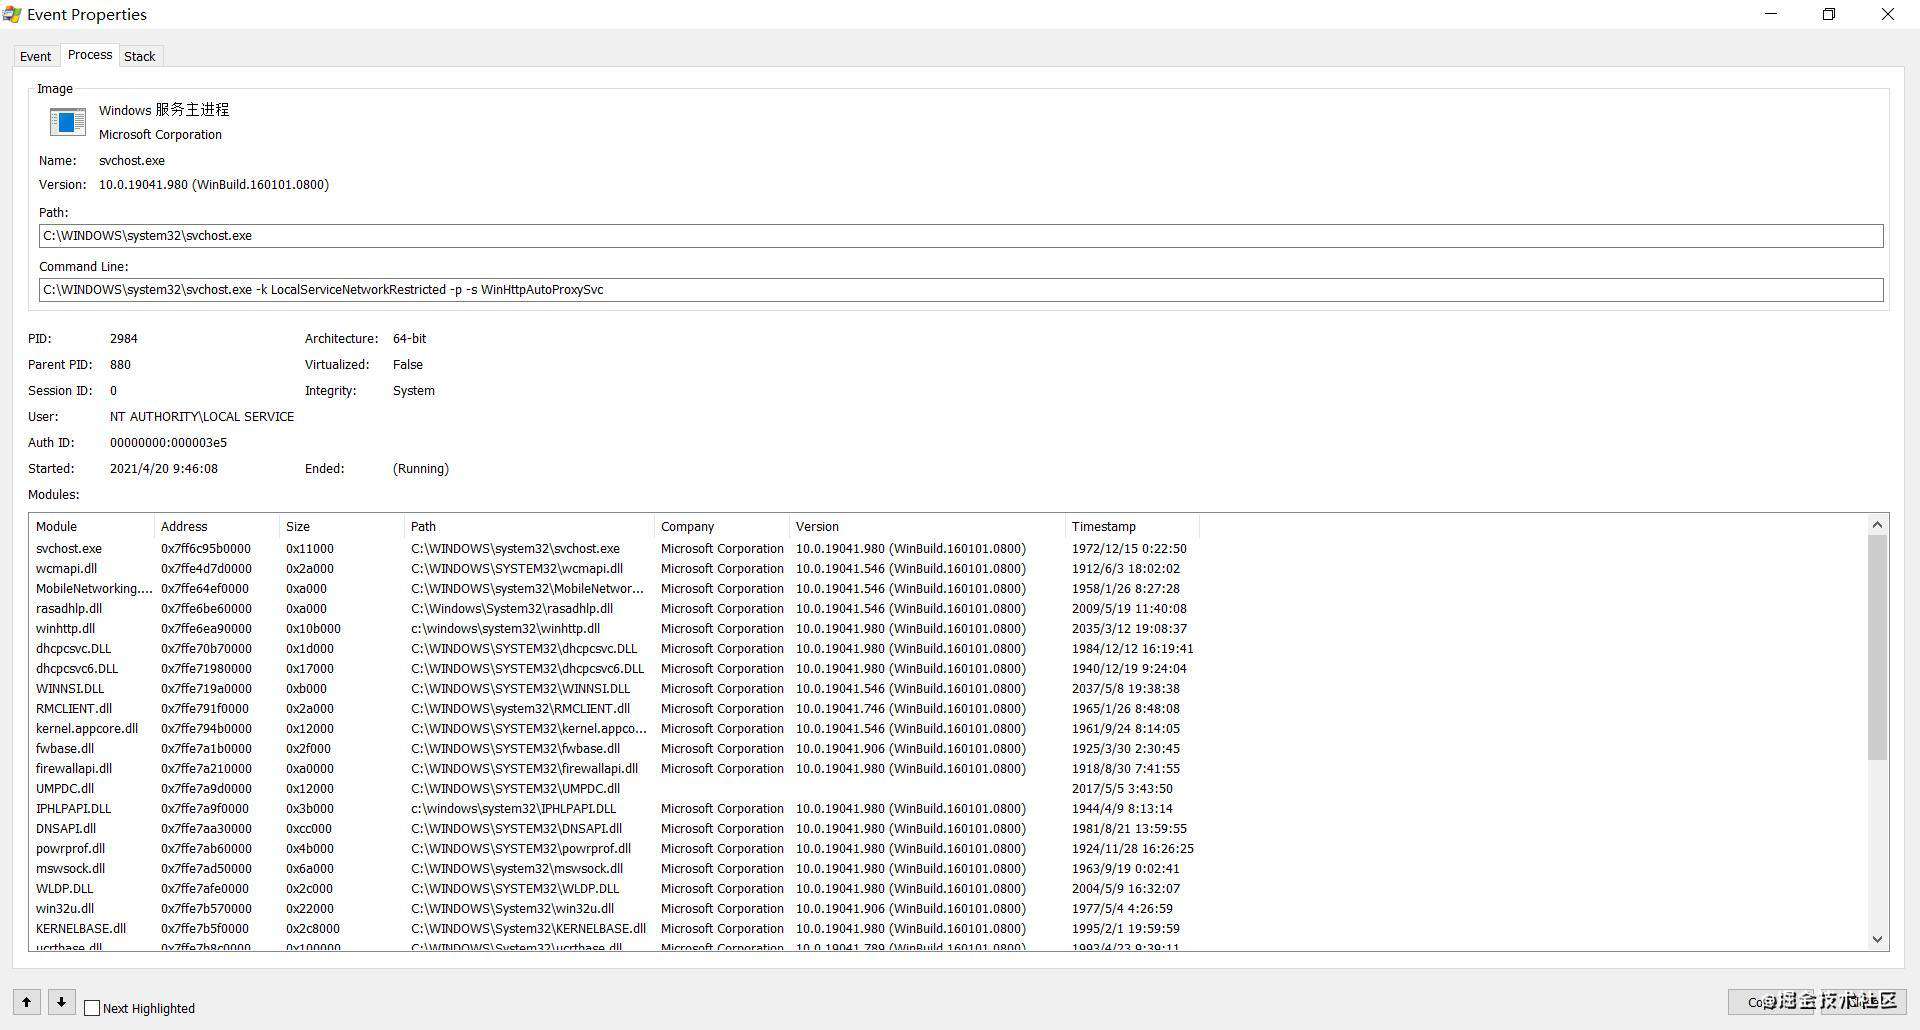This screenshot has width=1920, height=1030.
Task: Click the svchost.exe process image icon
Action: [x=67, y=122]
